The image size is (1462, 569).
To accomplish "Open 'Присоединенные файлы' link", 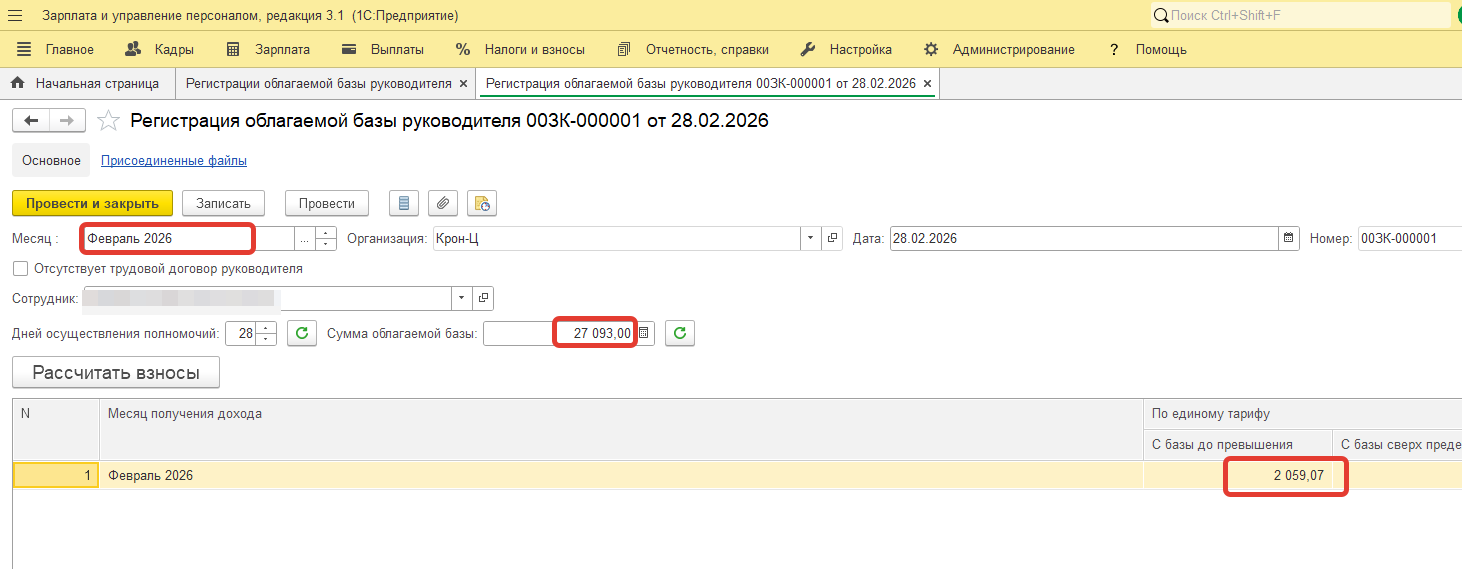I will 174,160.
